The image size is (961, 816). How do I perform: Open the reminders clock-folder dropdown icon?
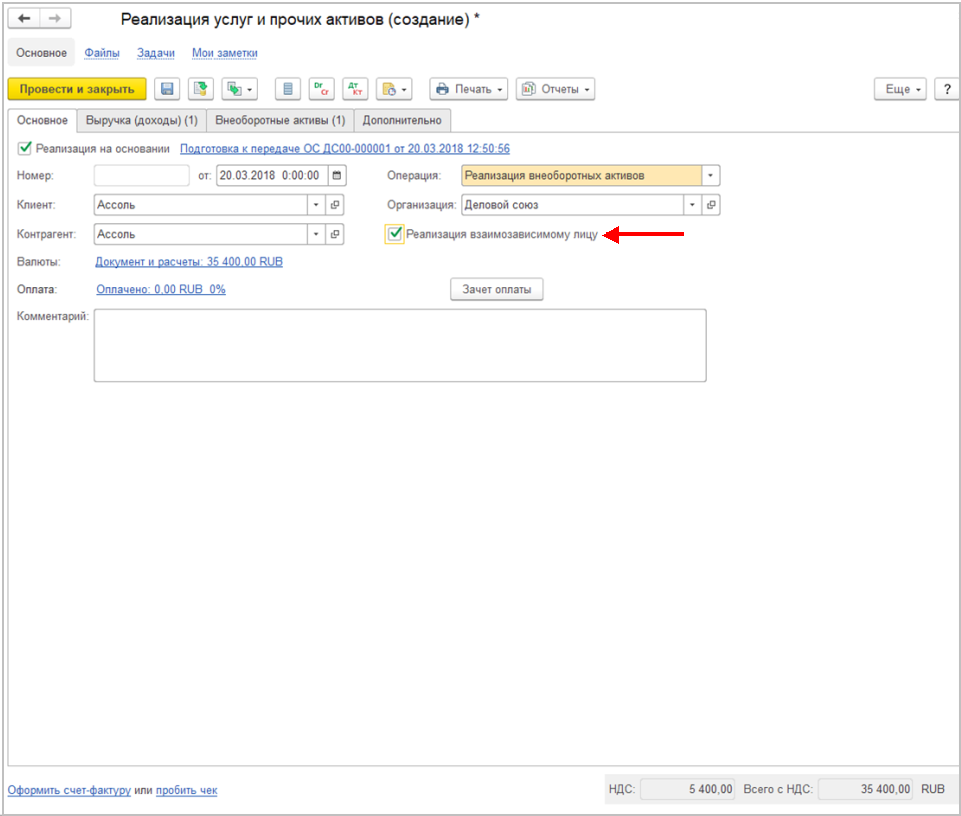click(394, 89)
